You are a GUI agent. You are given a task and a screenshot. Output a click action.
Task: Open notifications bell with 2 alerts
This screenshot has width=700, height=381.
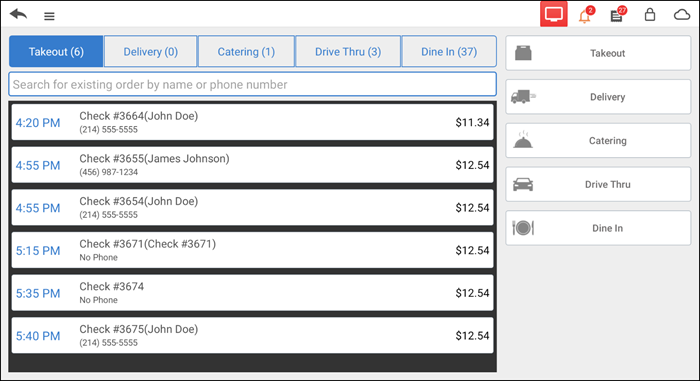pyautogui.click(x=586, y=15)
